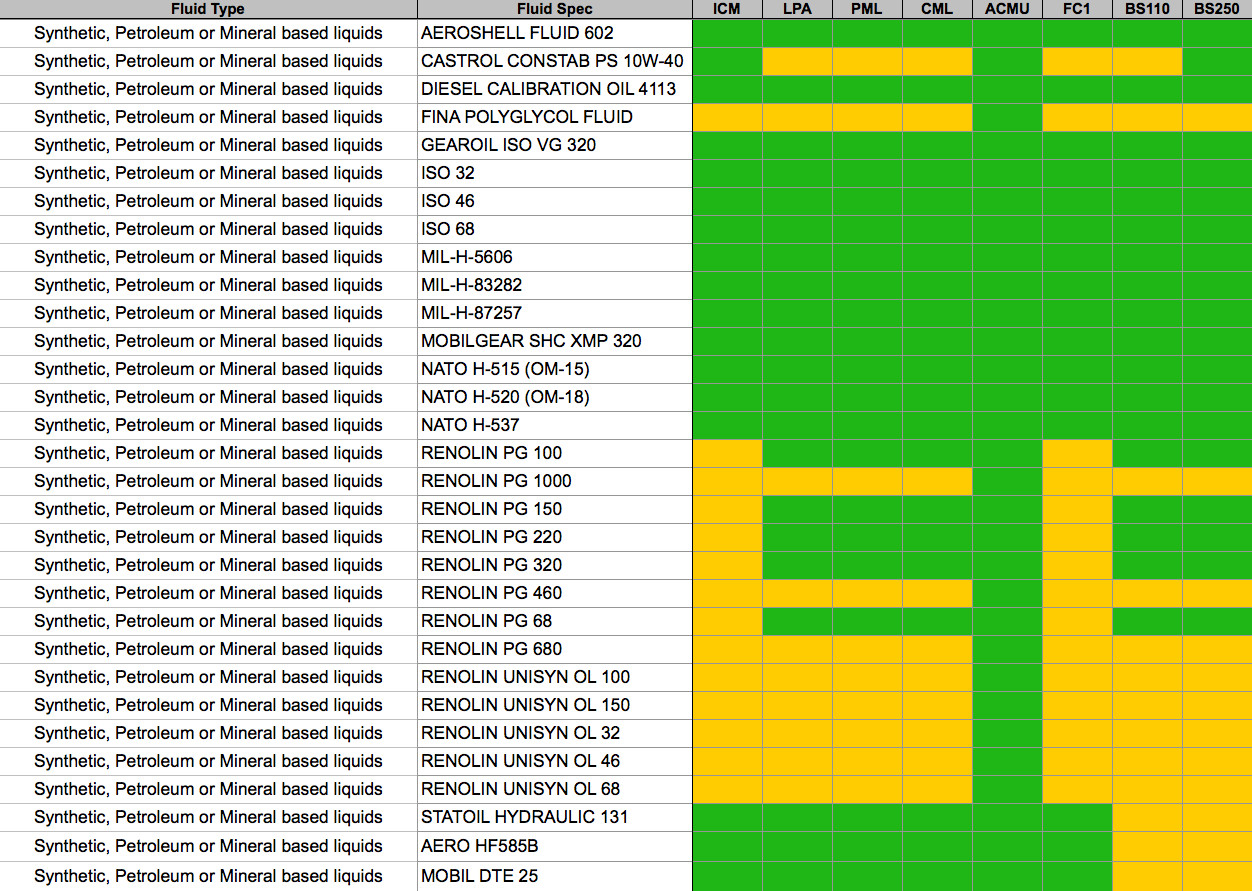Click Fluid Type cell in AEROSHELL row
Viewport: 1252px width, 891px height.
tap(208, 33)
